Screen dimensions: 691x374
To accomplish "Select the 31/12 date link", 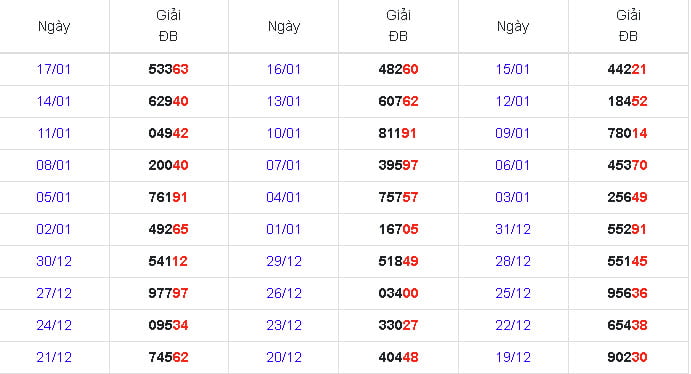I will [513, 229].
